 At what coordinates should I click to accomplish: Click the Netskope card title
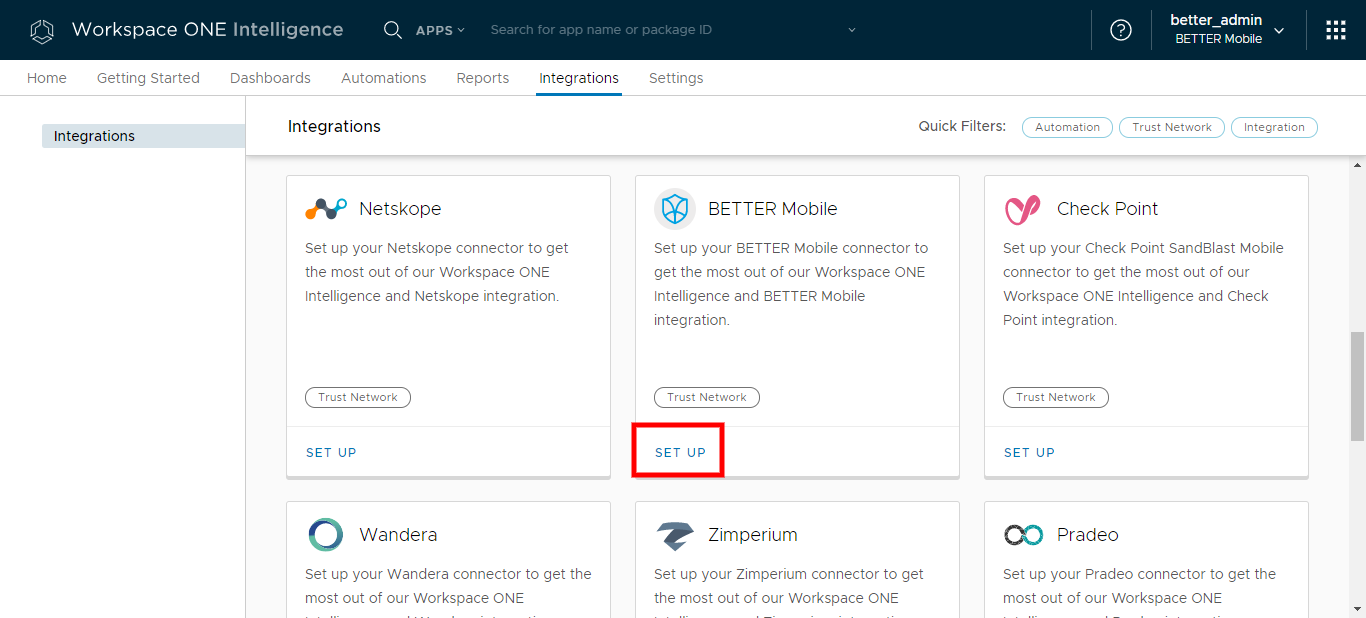pyautogui.click(x=400, y=209)
